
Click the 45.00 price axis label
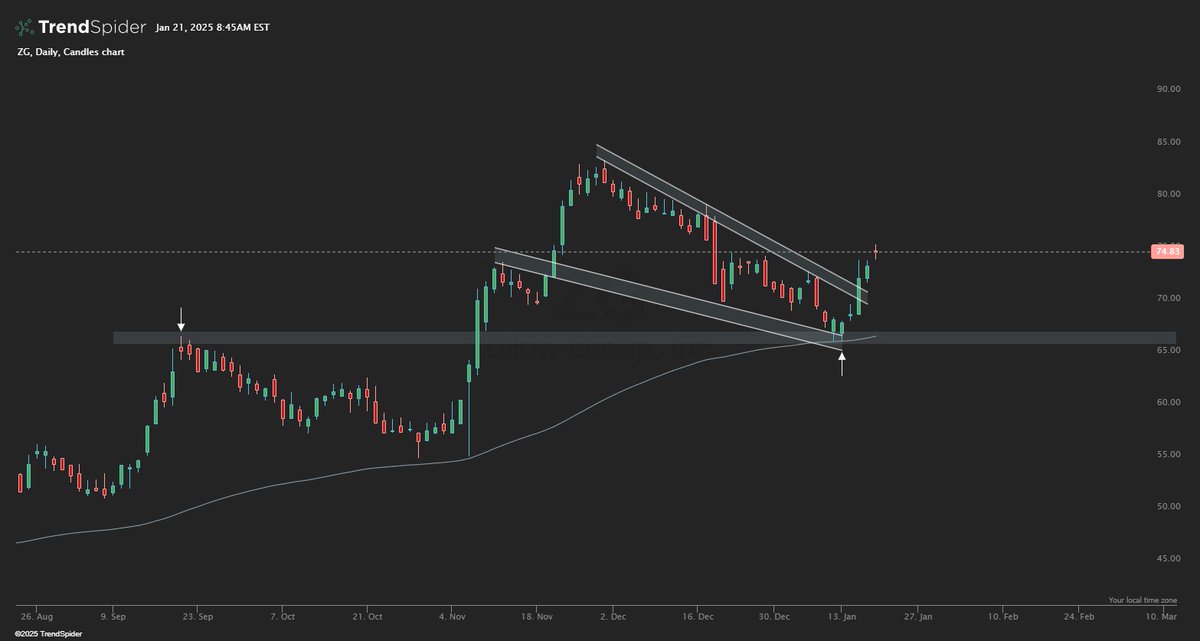(1168, 558)
